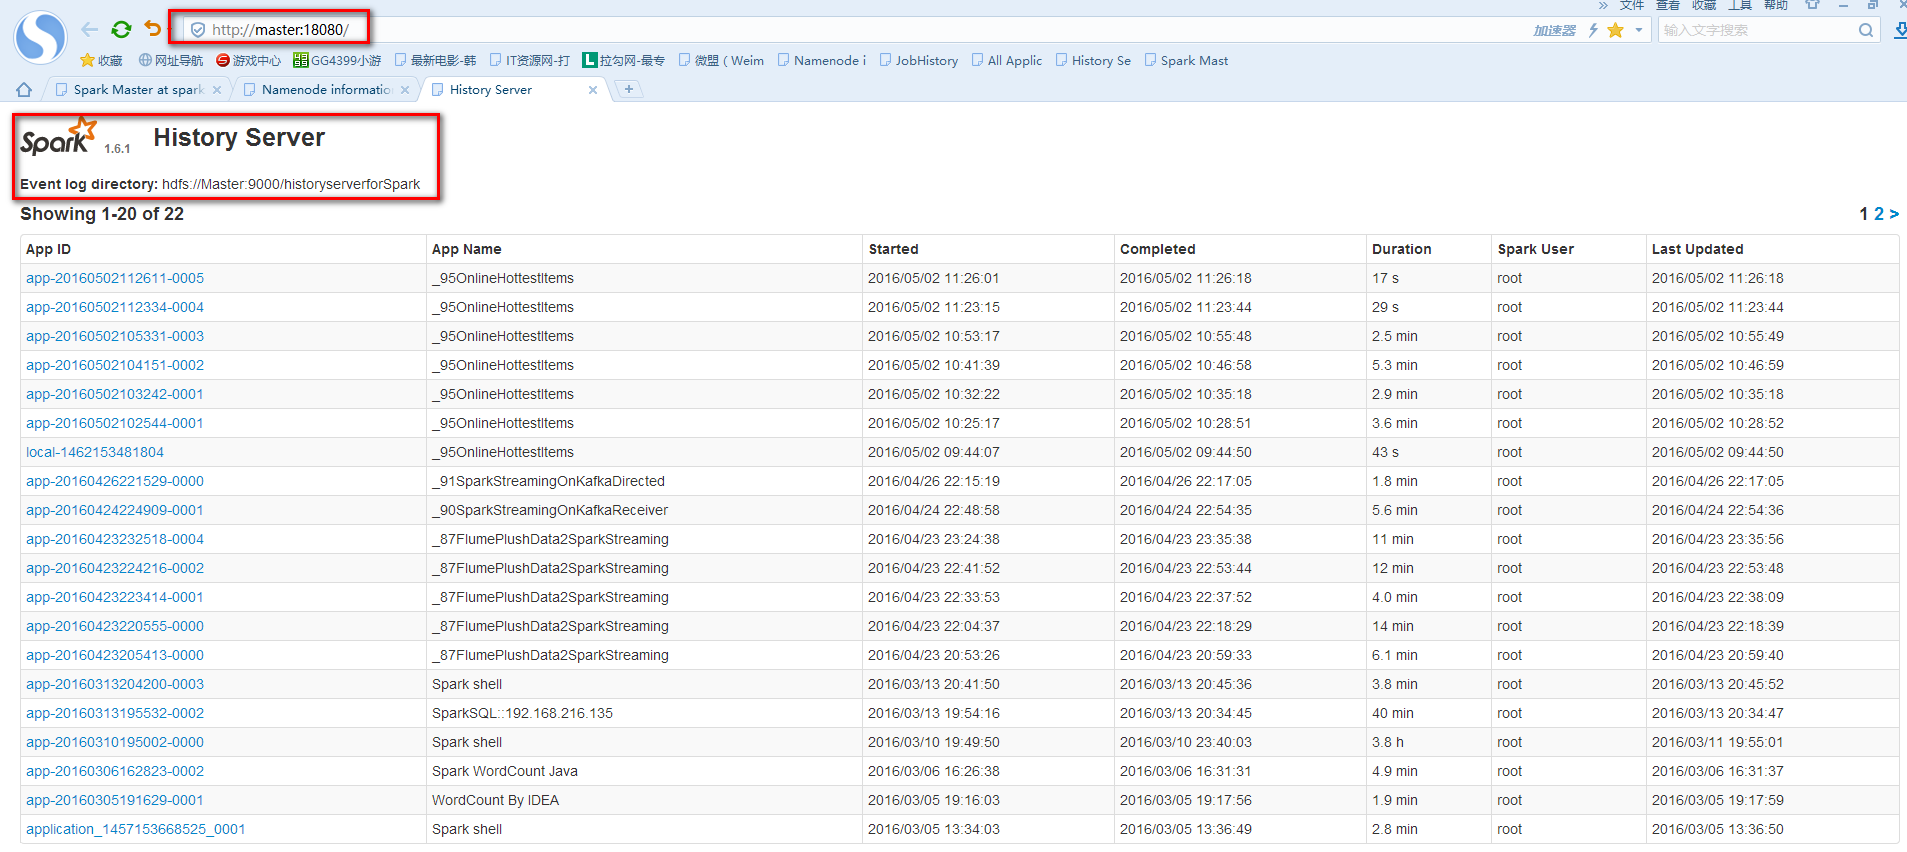Open the 工具 menu
This screenshot has height=852, width=1907.
1740,5
